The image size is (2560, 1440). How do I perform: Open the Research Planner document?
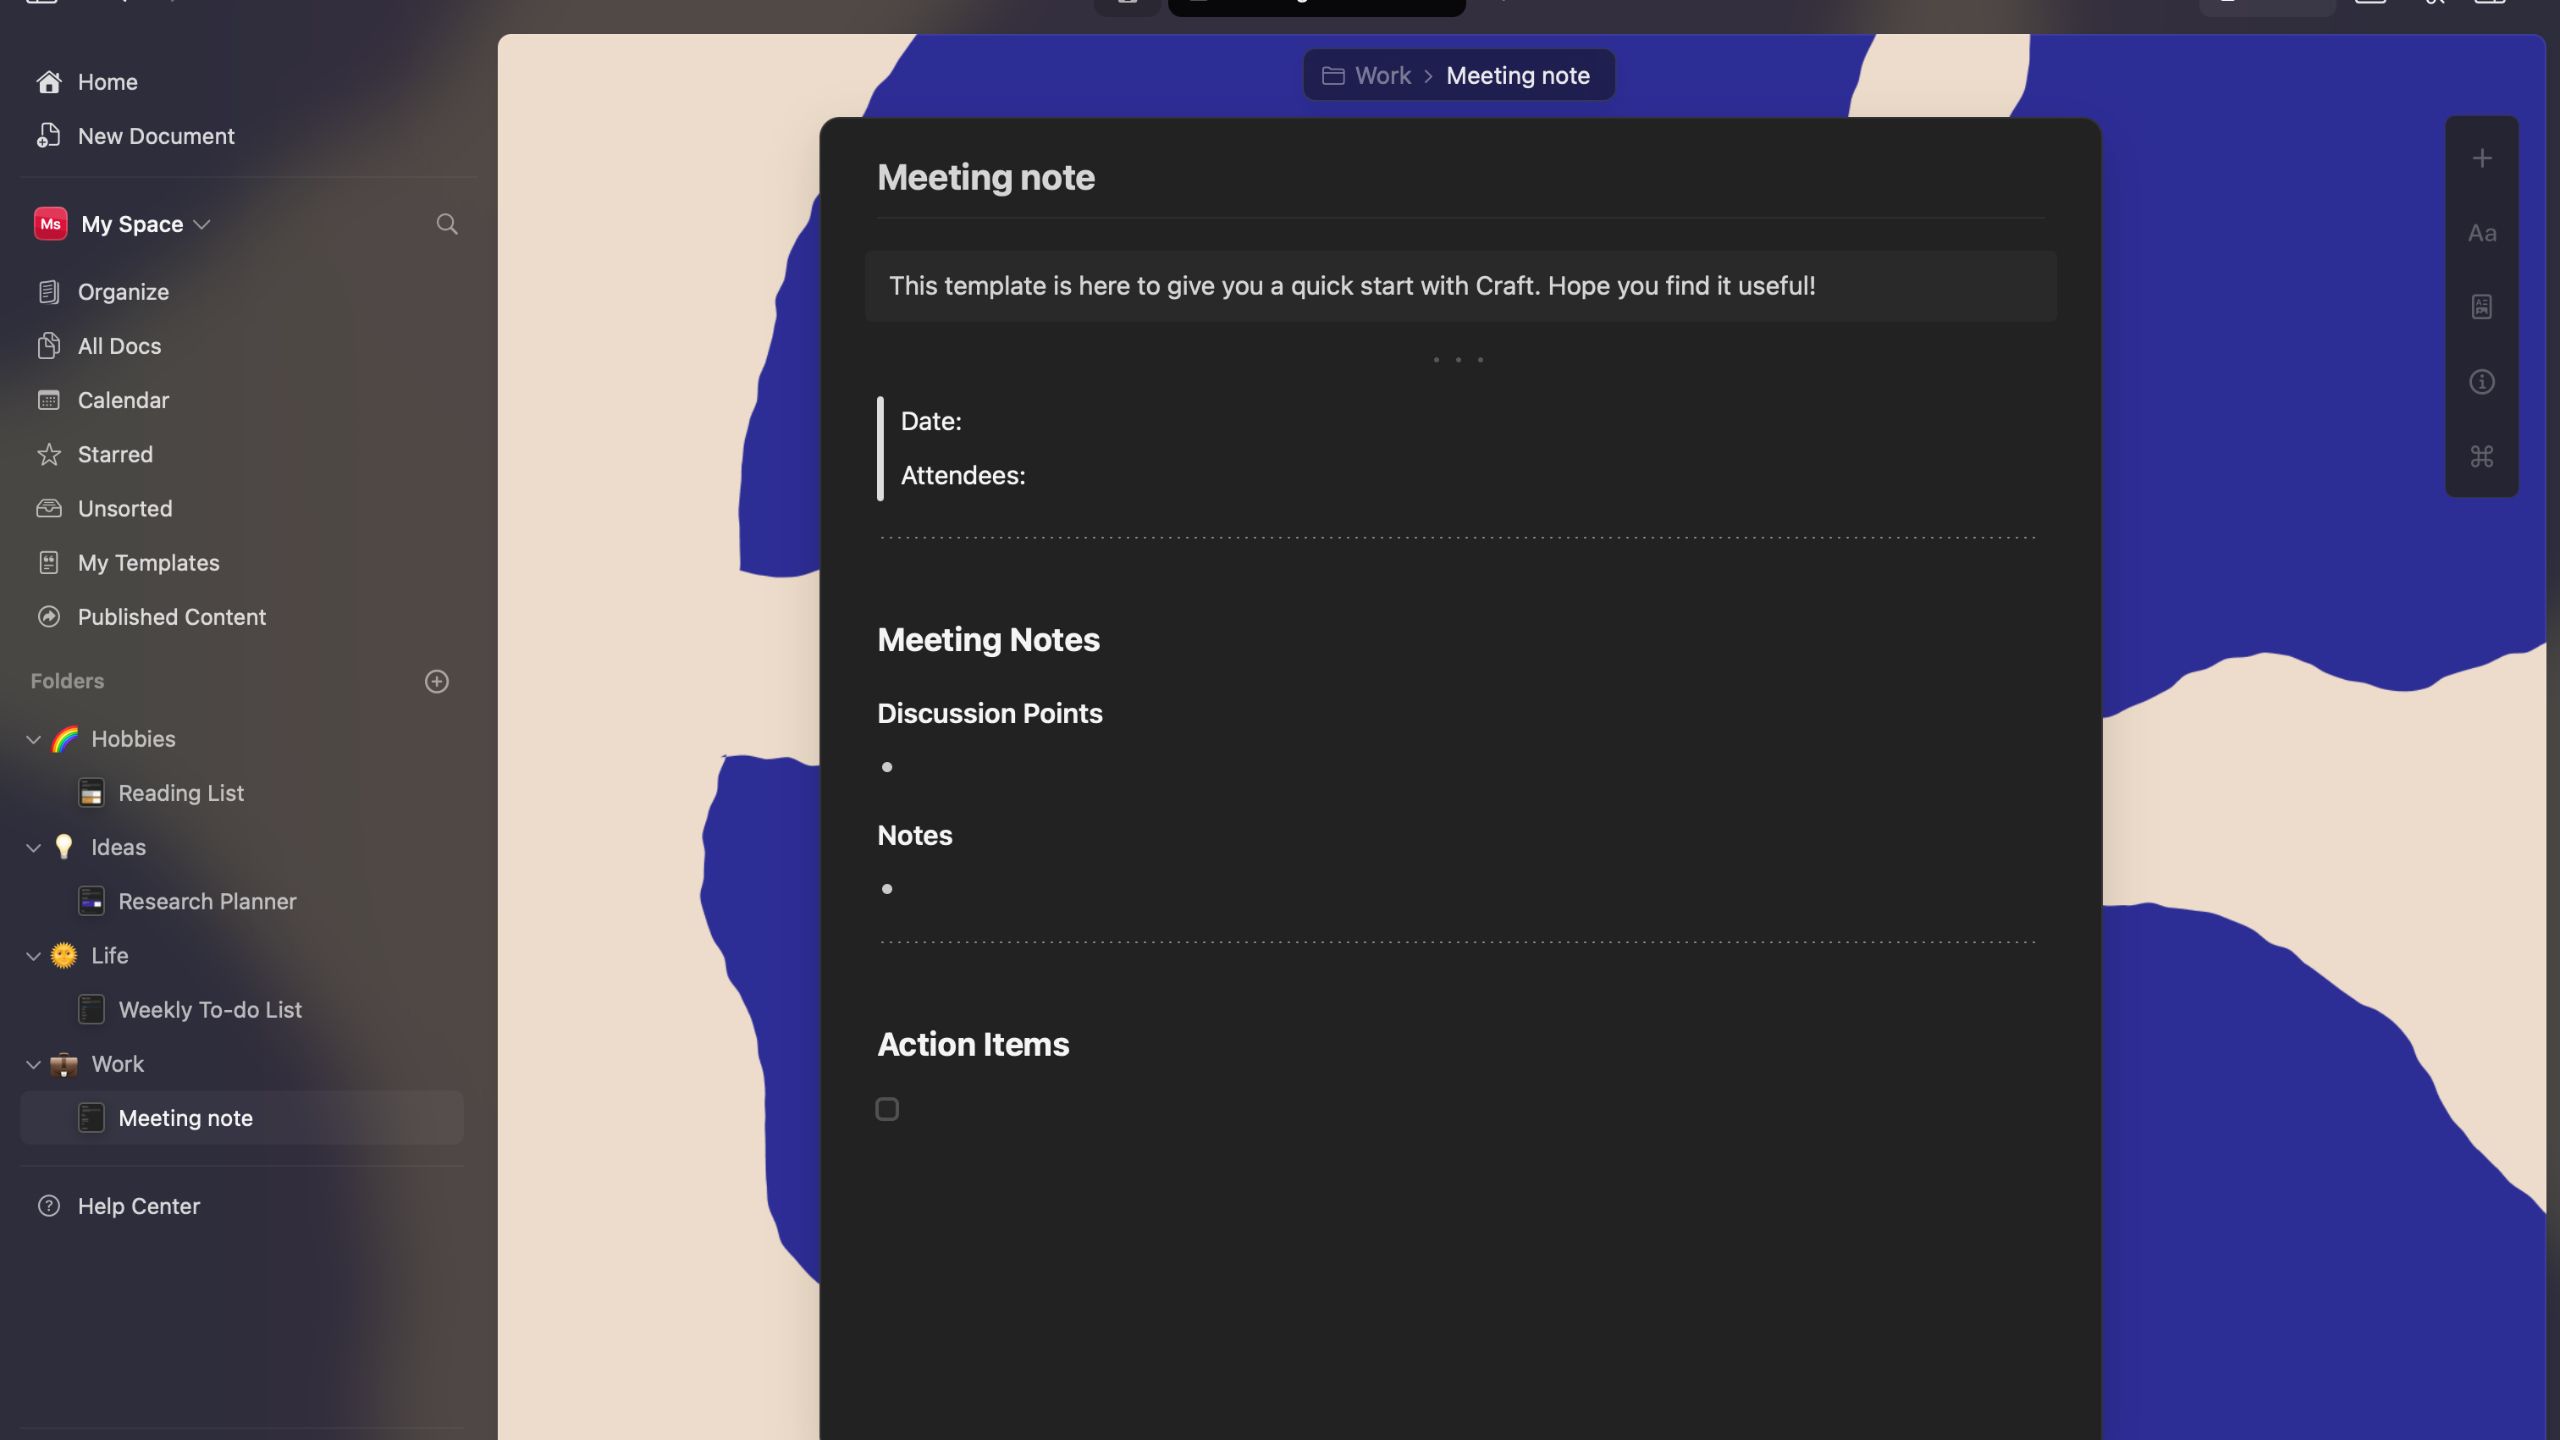pos(207,900)
